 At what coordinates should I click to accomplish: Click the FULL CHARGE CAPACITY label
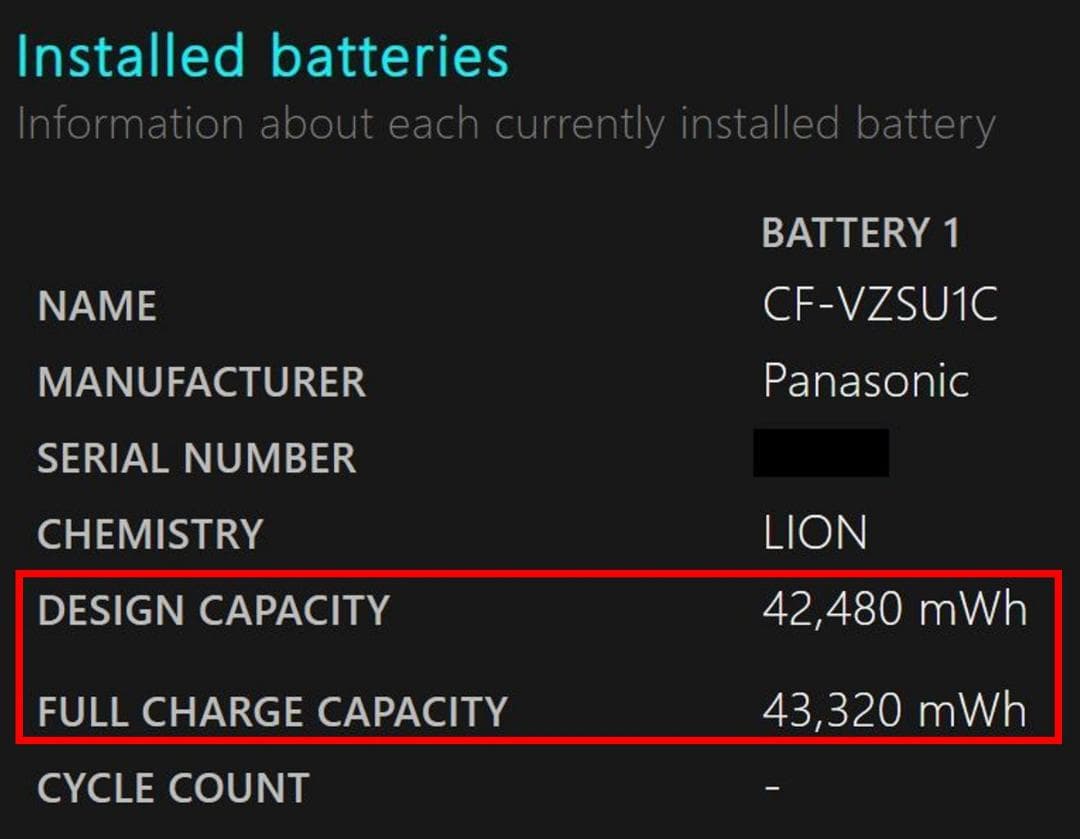(x=272, y=712)
